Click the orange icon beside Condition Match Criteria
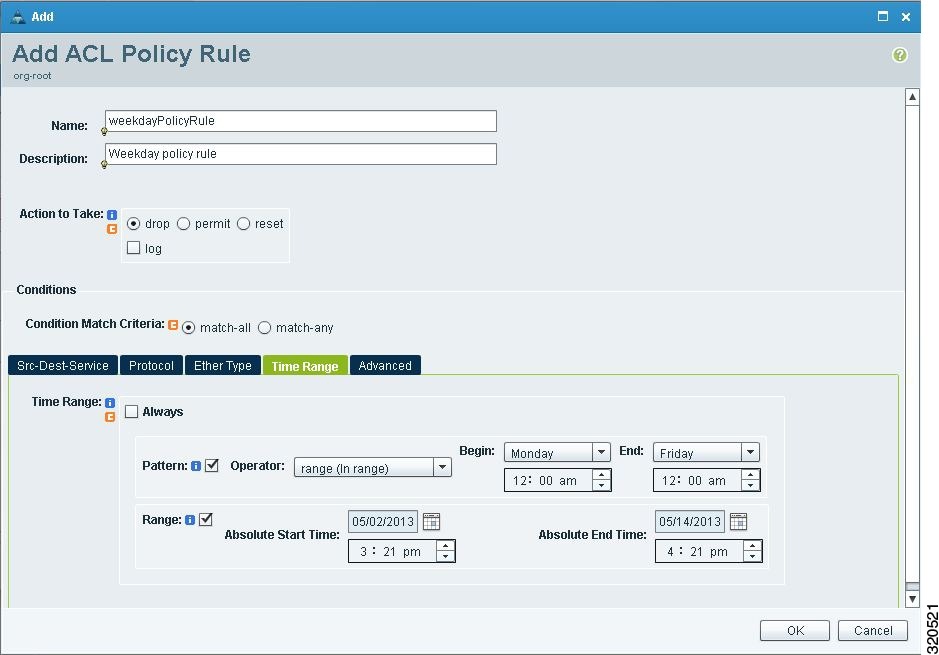 [173, 325]
